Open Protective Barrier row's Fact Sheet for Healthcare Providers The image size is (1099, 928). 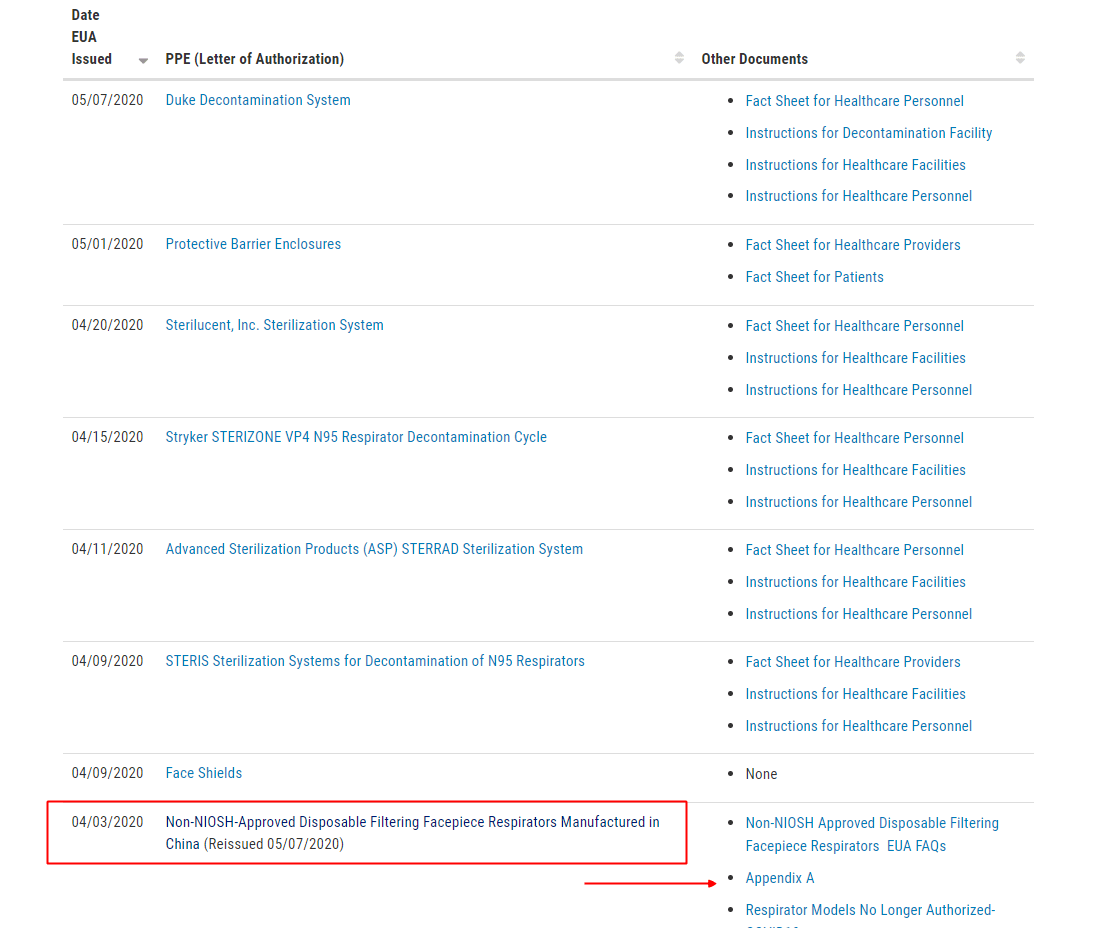[x=853, y=245]
